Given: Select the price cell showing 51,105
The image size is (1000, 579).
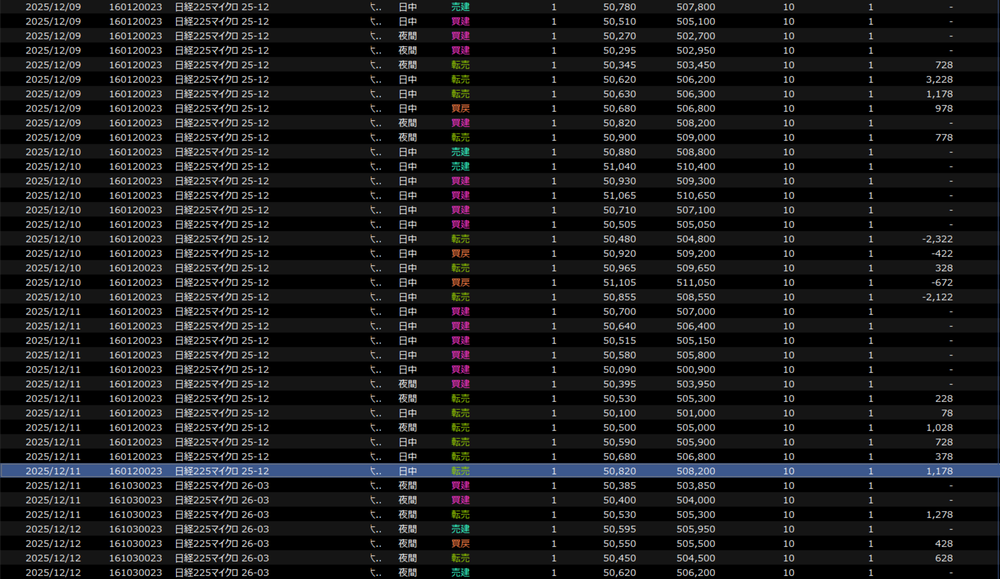Looking at the screenshot, I should click(x=619, y=283).
